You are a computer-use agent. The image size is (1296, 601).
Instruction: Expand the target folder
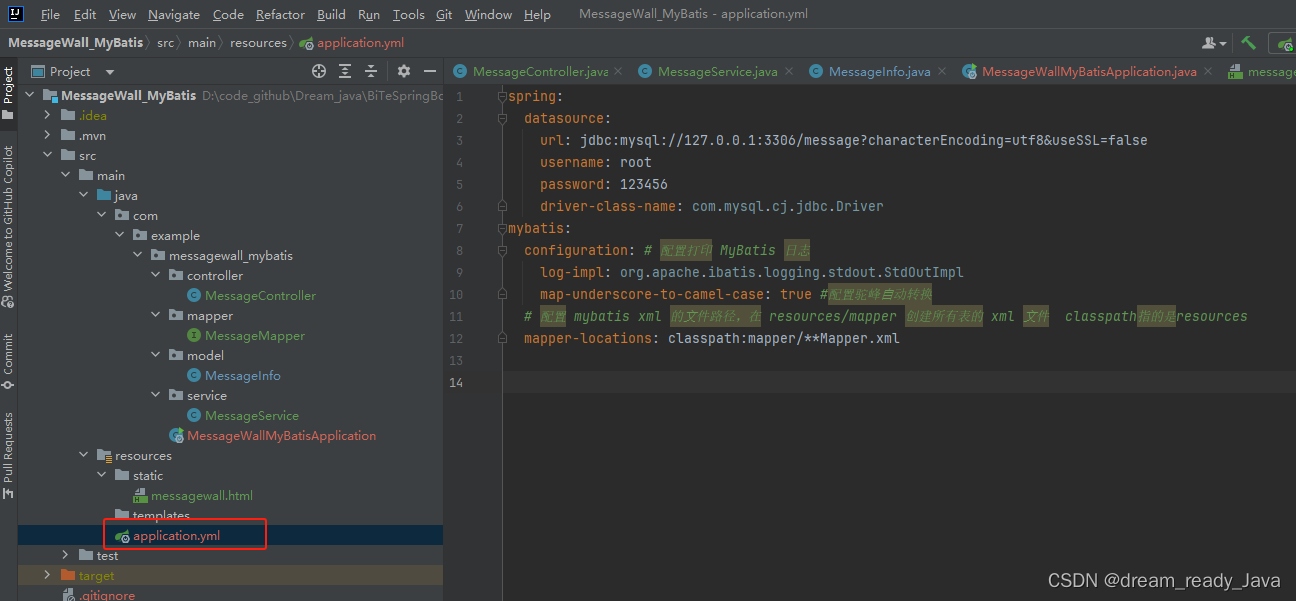coord(48,576)
